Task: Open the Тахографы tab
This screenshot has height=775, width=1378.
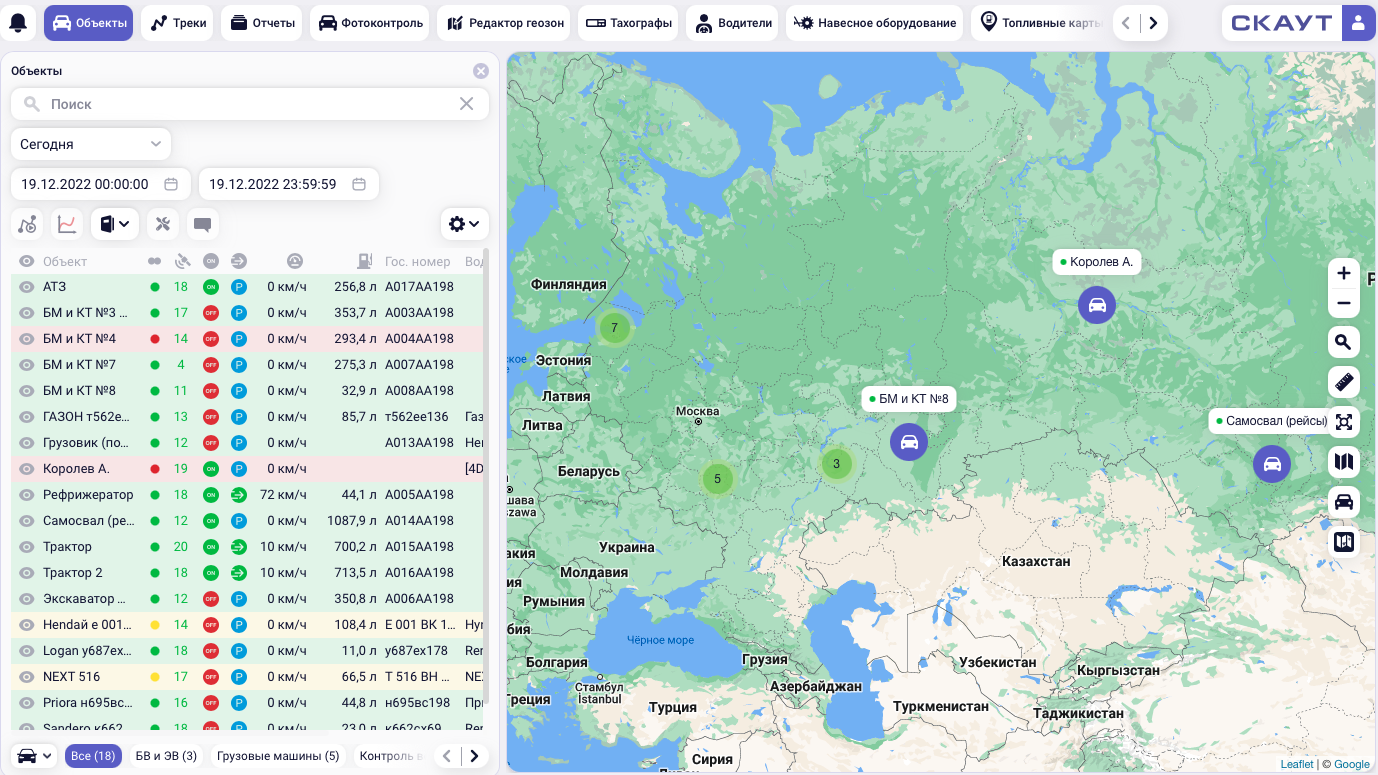Action: [629, 23]
